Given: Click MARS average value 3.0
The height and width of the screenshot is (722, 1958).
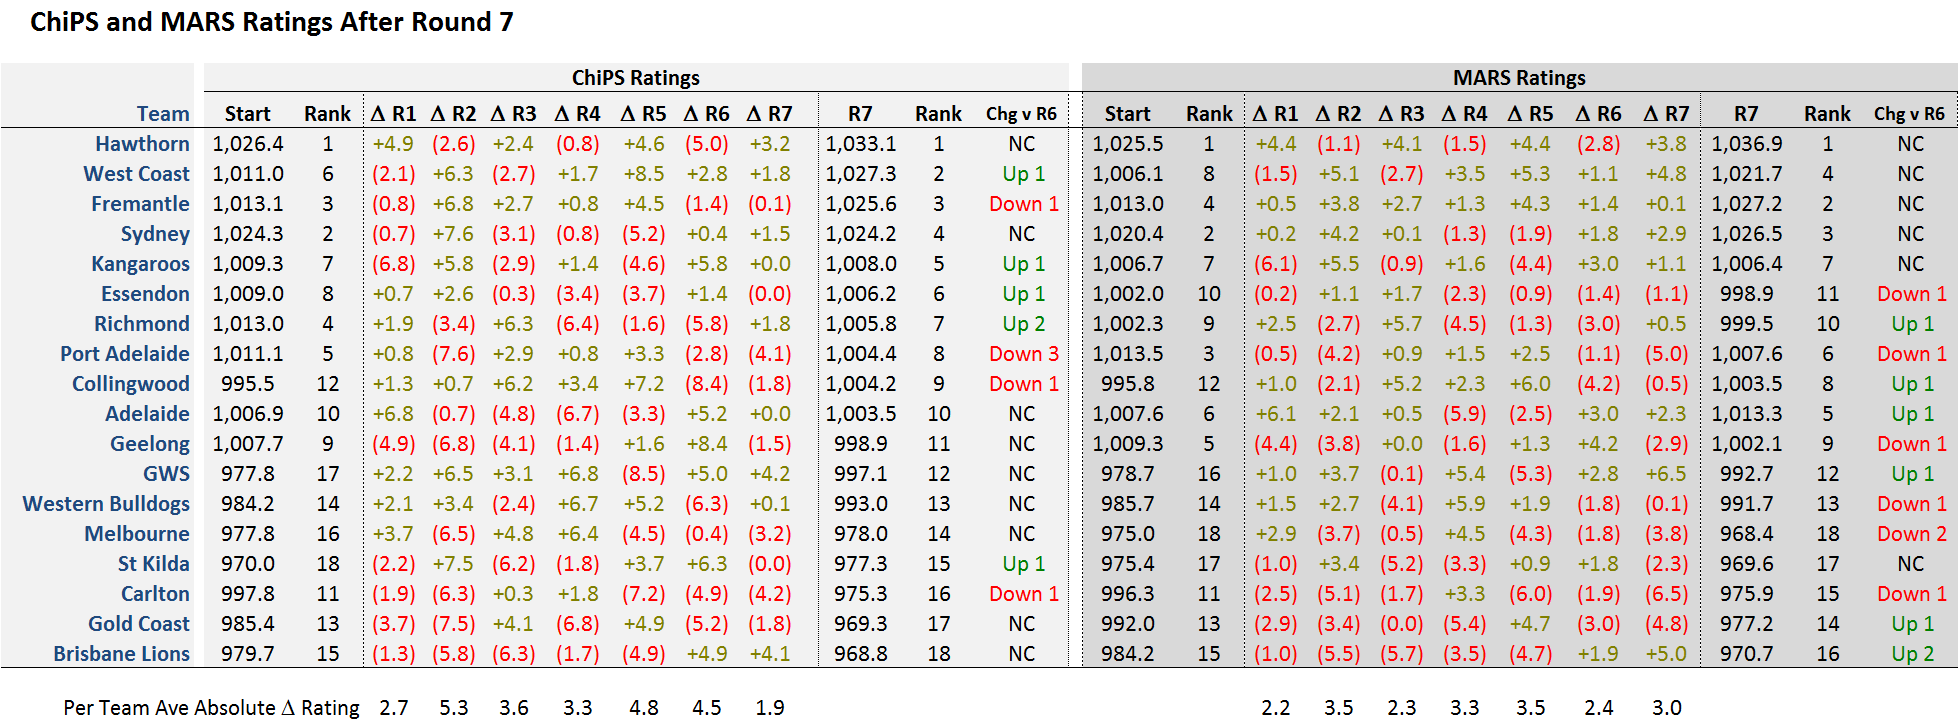Looking at the screenshot, I should tap(1667, 708).
